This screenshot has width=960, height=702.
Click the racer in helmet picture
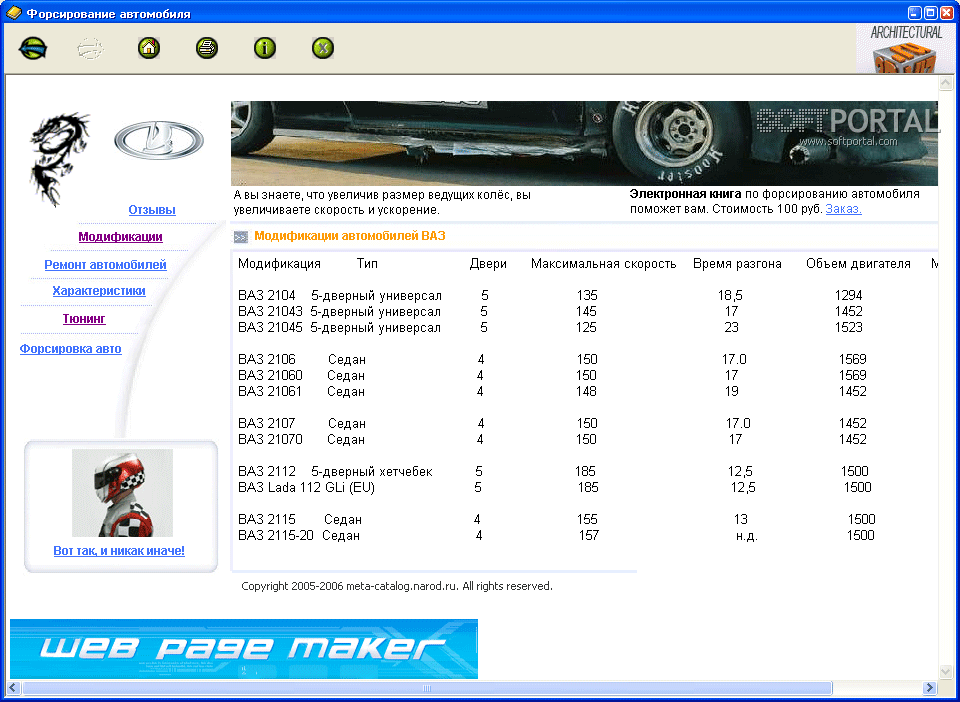[122, 493]
